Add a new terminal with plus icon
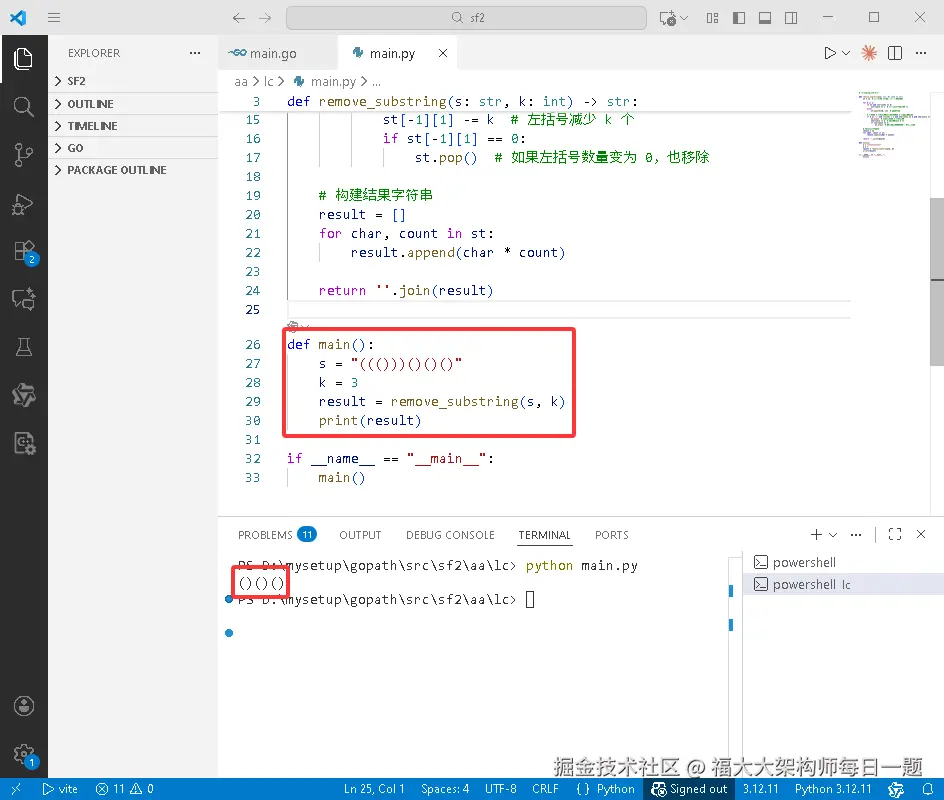This screenshot has width=944, height=800. (816, 534)
